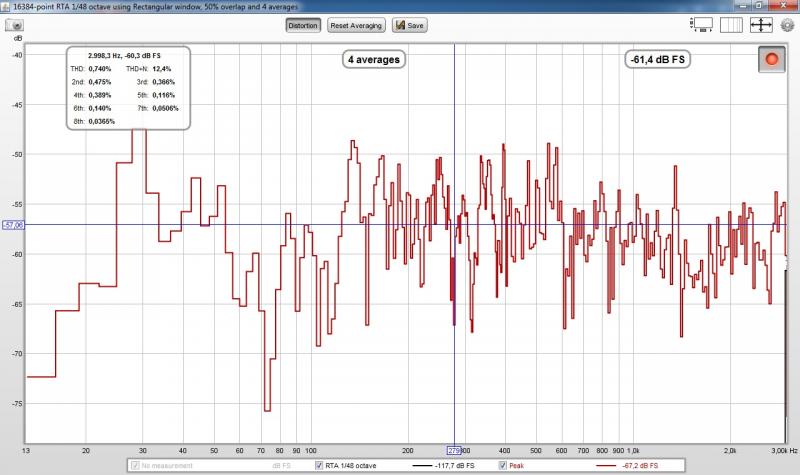
Task: Click the camera capture graph icon
Action: pyautogui.click(x=14, y=25)
